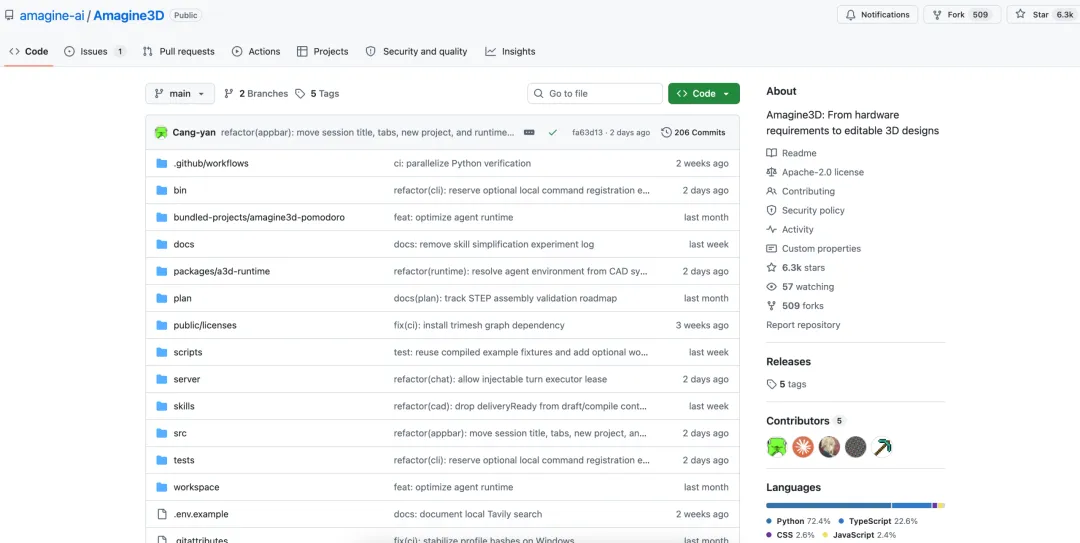This screenshot has width=1080, height=543.
Task: Open the Apache-2.0 license link
Action: point(822,172)
